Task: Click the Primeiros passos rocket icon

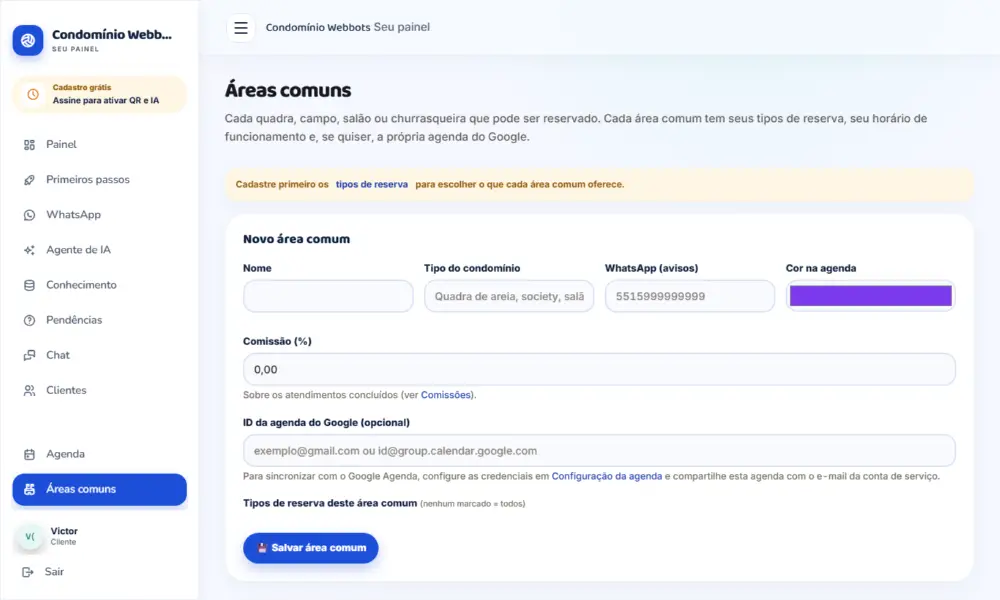Action: pyautogui.click(x=29, y=180)
